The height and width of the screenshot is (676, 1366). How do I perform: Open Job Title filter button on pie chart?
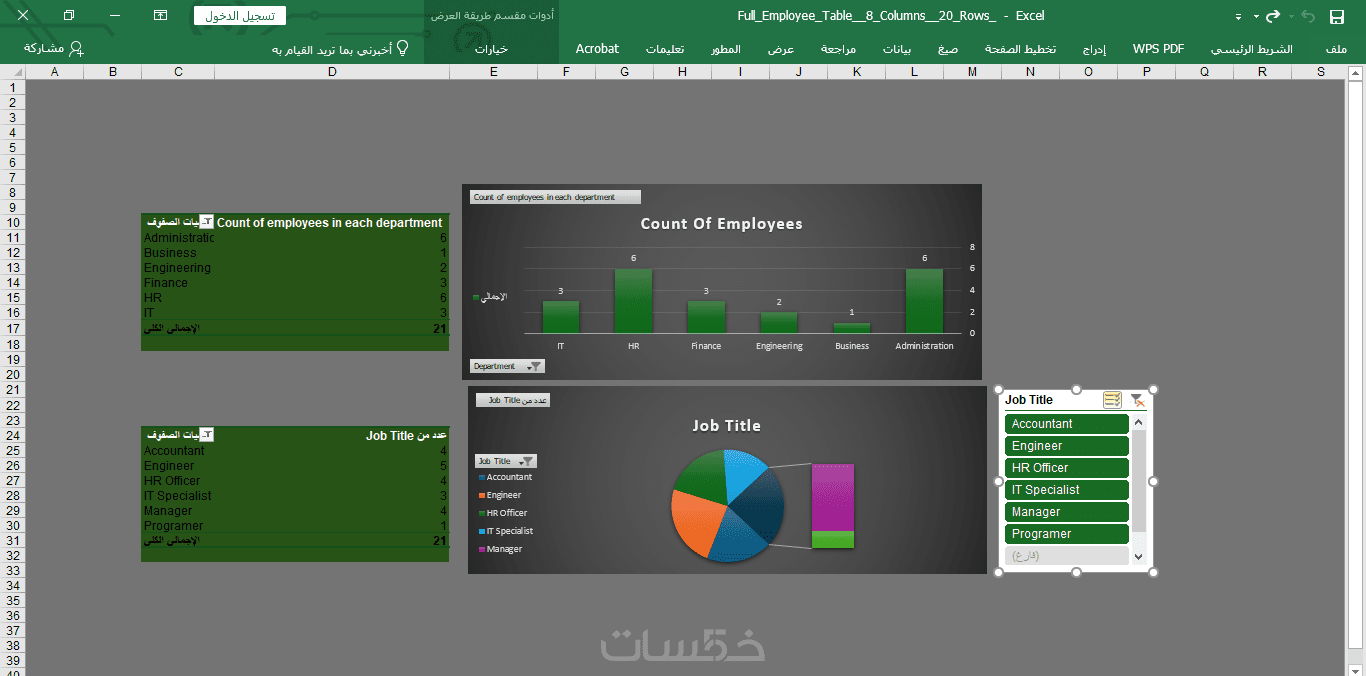(506, 461)
